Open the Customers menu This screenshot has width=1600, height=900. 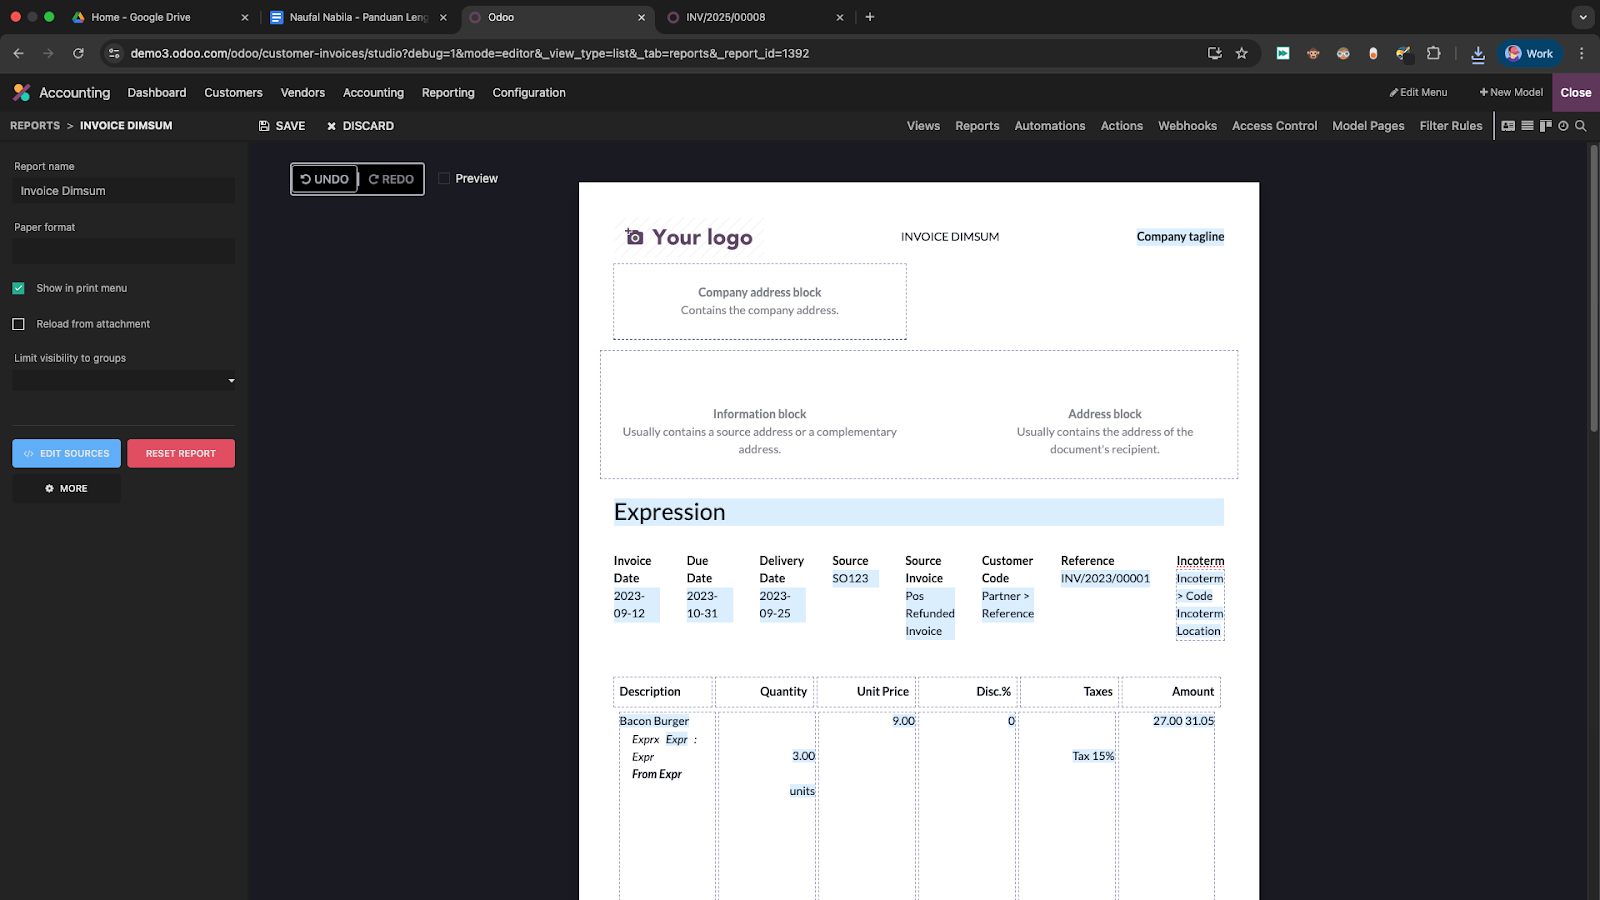tap(233, 92)
